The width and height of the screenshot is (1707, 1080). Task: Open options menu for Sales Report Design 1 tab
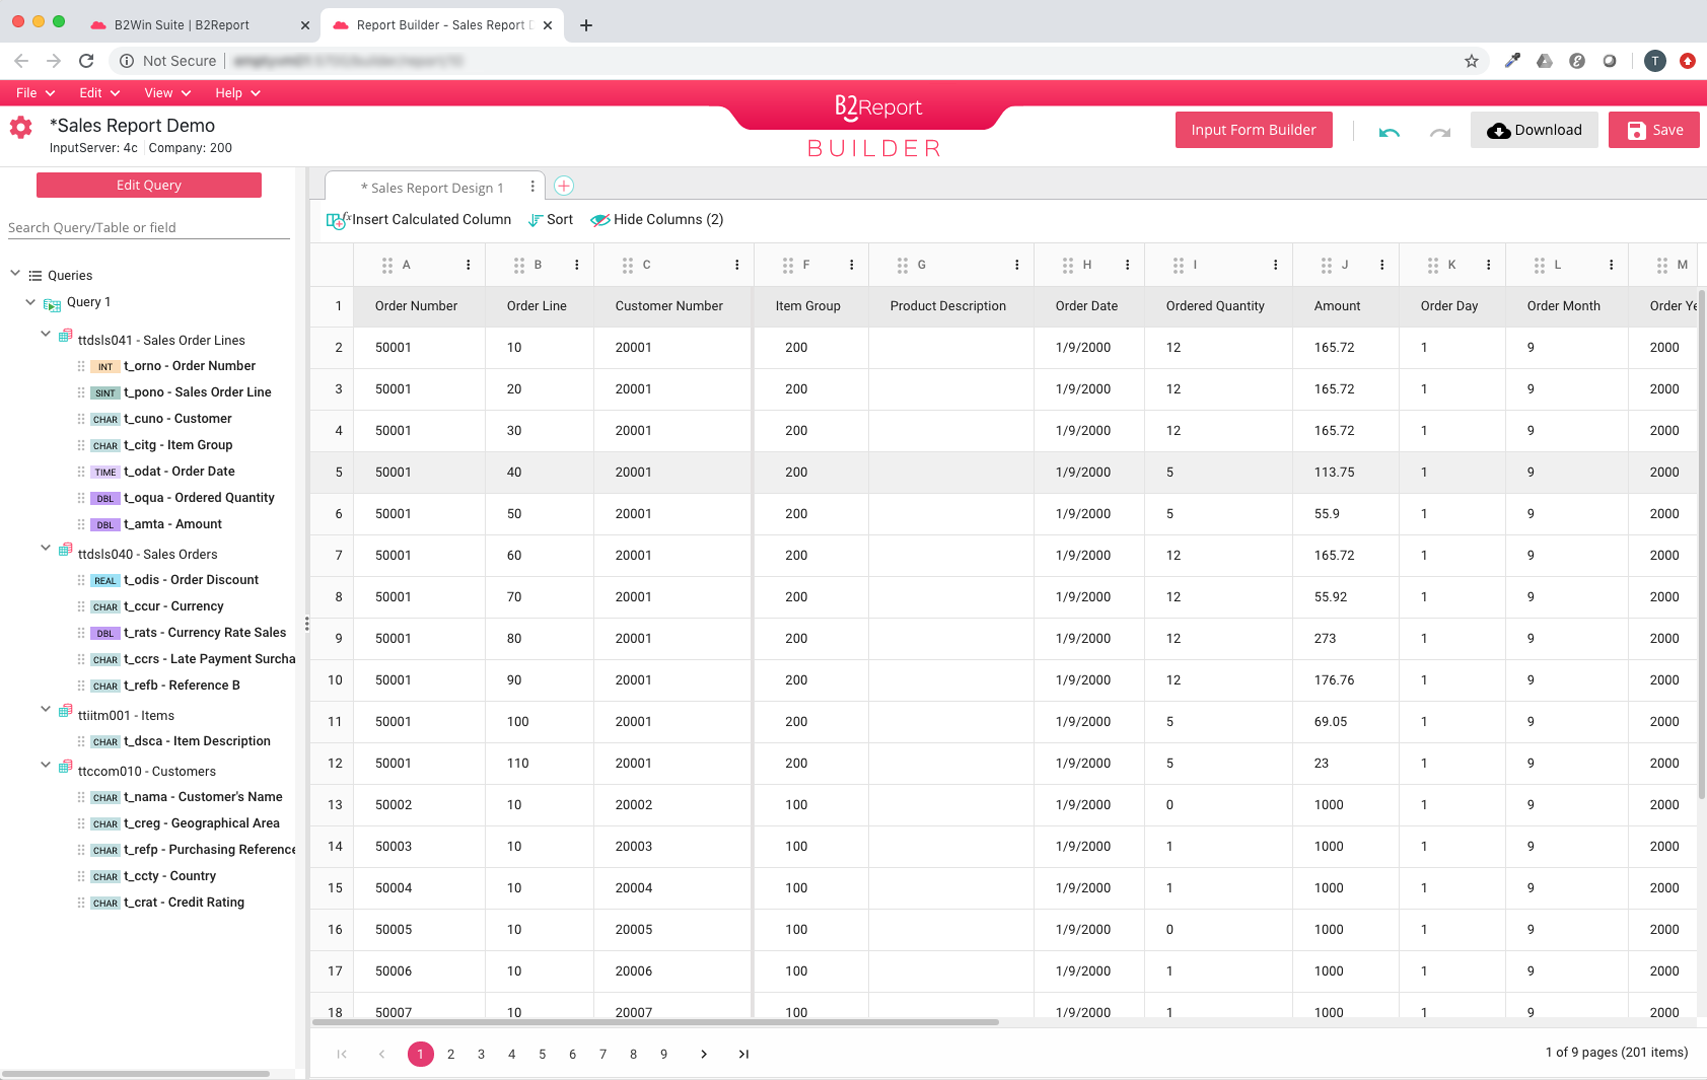(532, 187)
